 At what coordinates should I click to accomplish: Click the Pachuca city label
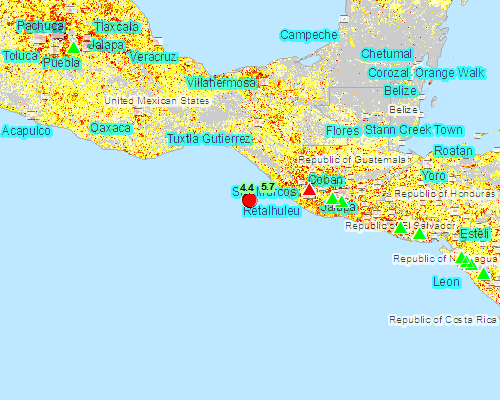[x=40, y=26]
